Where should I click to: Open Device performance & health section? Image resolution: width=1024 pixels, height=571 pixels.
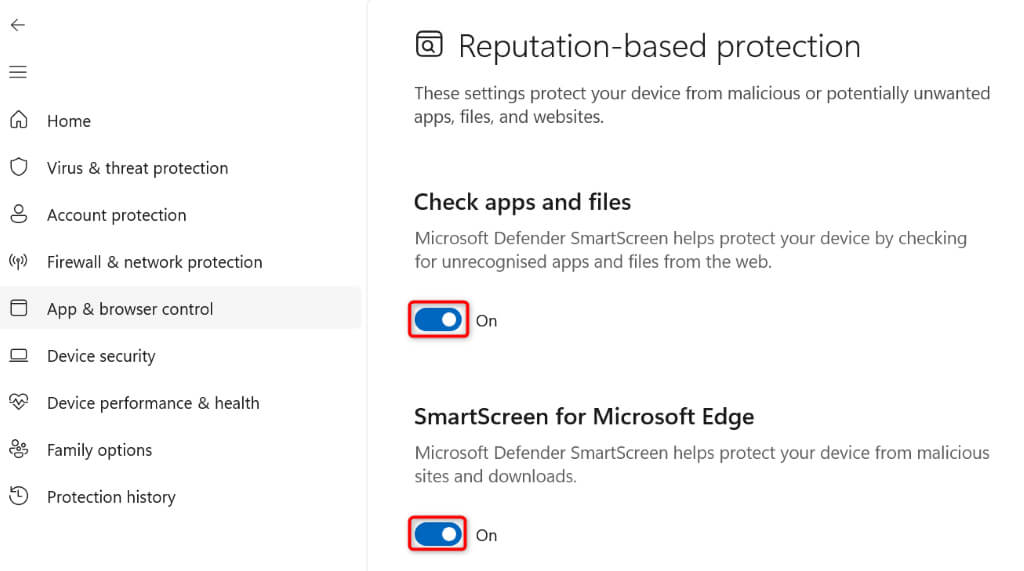153,403
